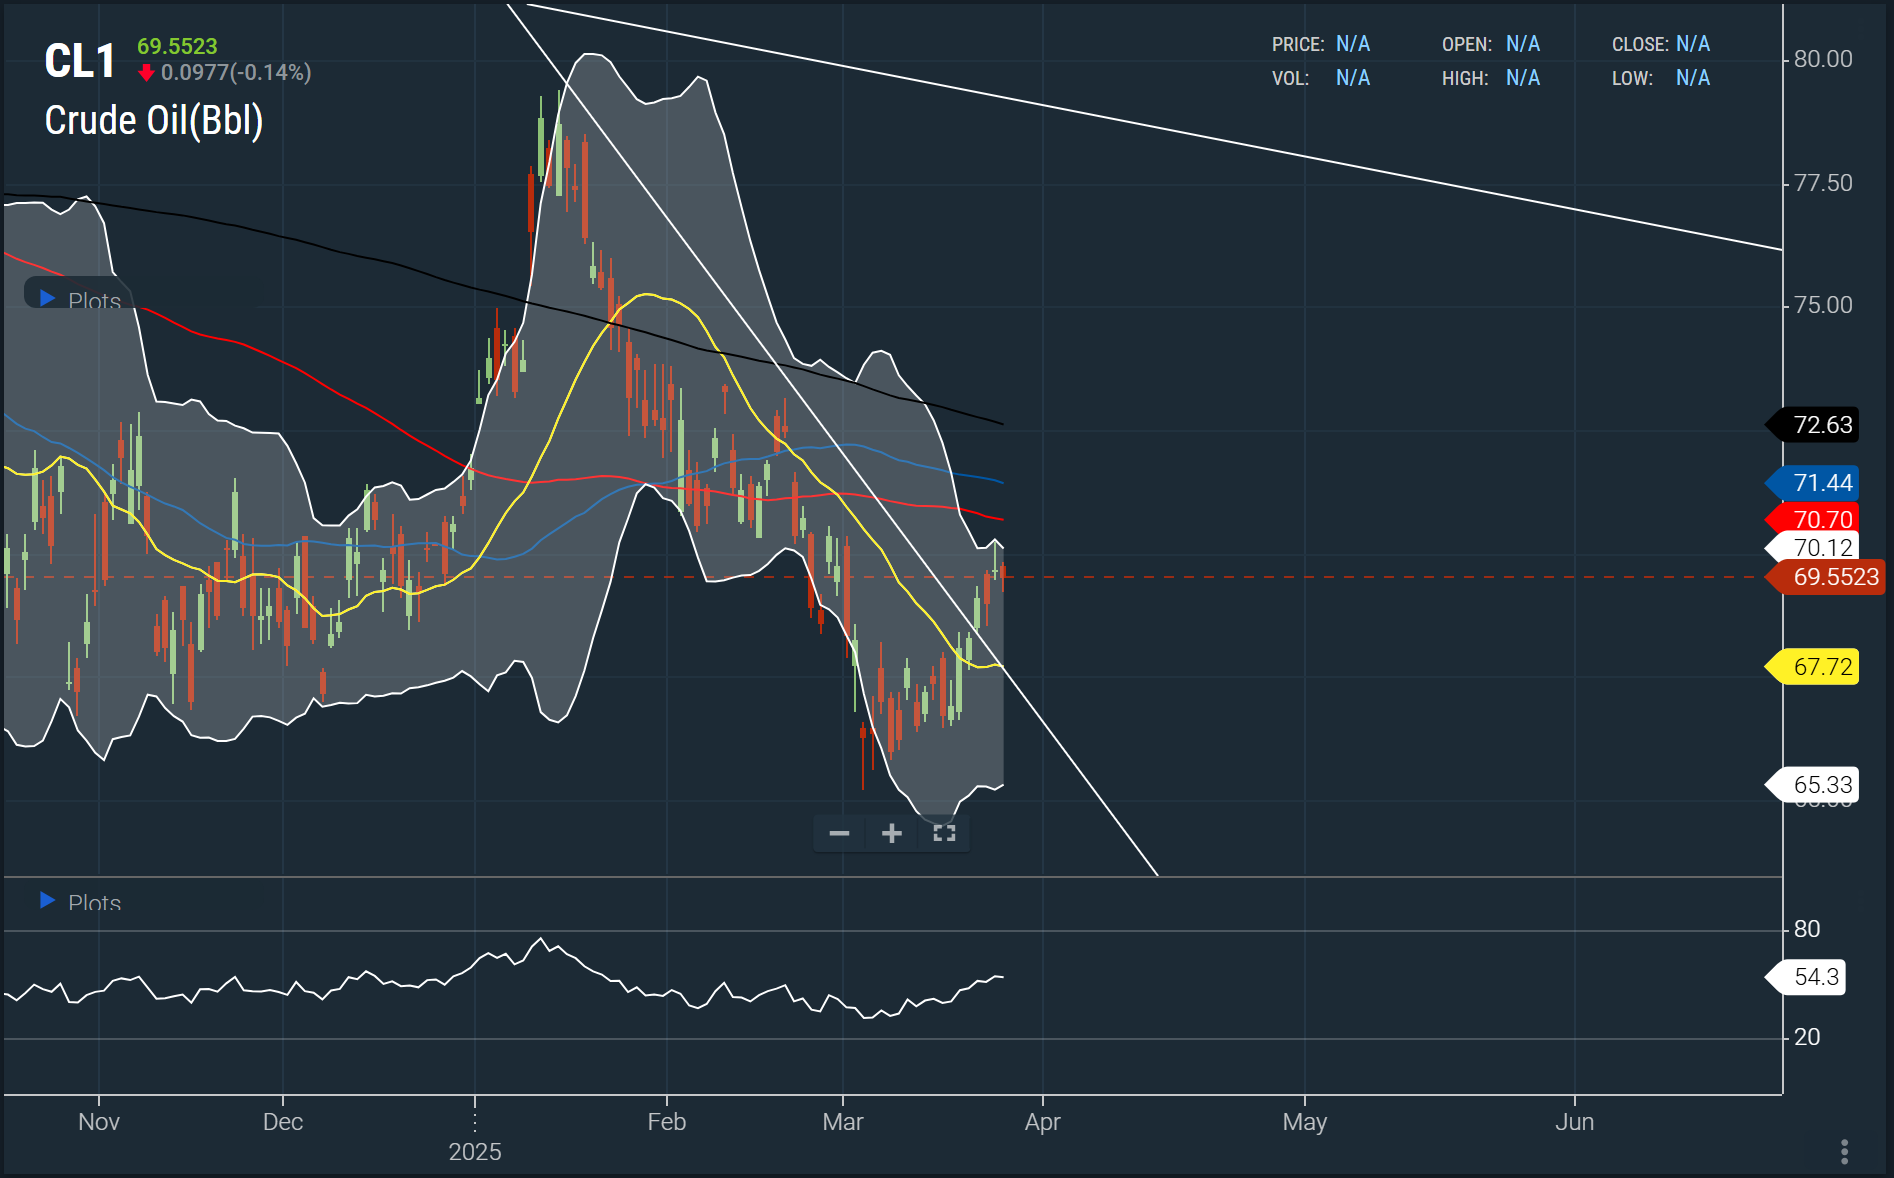Select the blue 71.44 price label
The height and width of the screenshot is (1178, 1894).
tap(1821, 483)
